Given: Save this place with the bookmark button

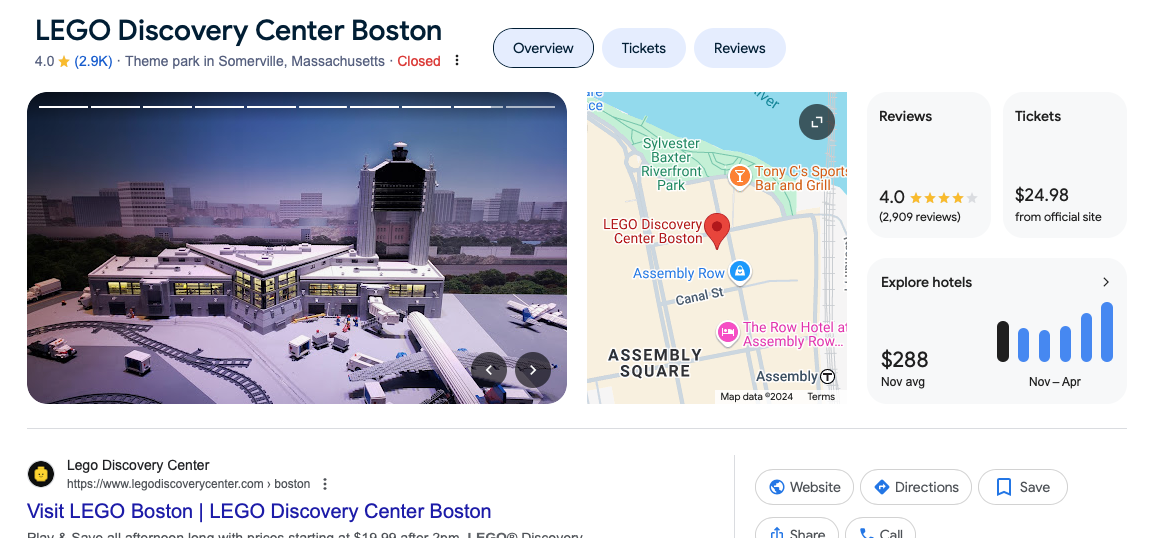Looking at the screenshot, I should click(x=1023, y=487).
